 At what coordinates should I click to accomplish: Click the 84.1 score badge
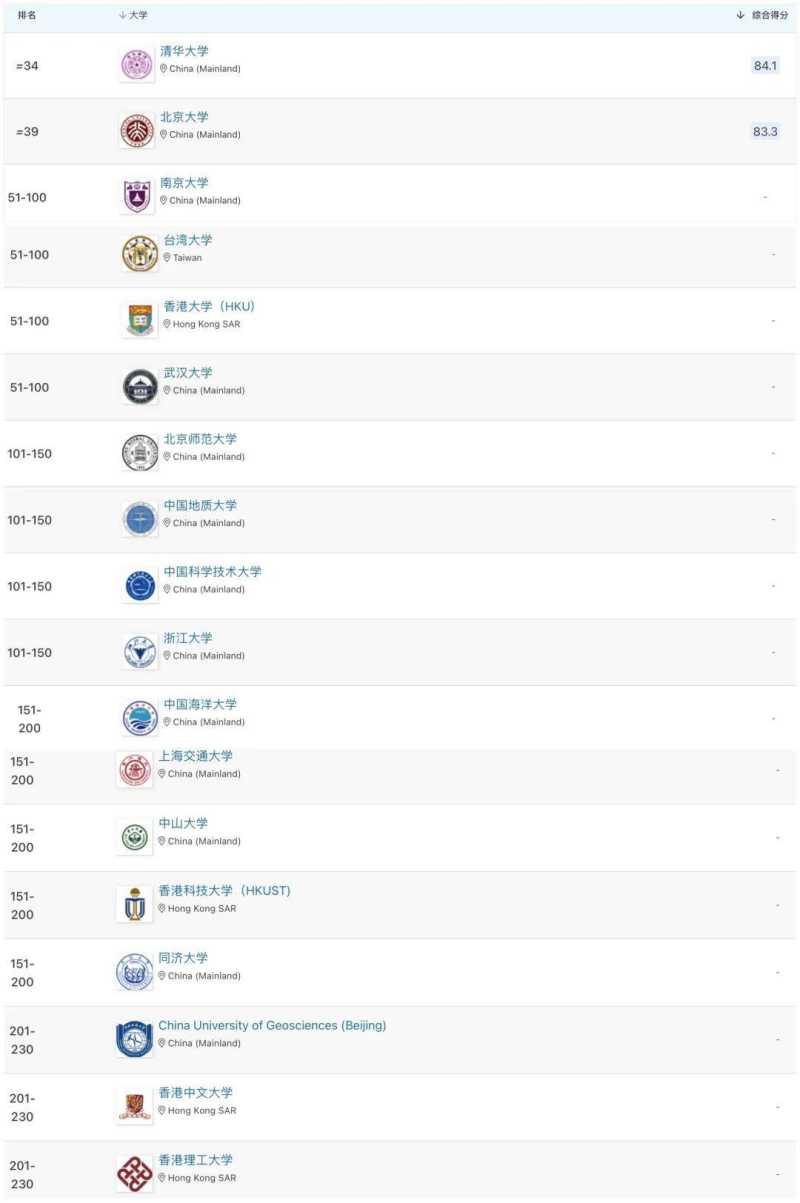[x=765, y=65]
